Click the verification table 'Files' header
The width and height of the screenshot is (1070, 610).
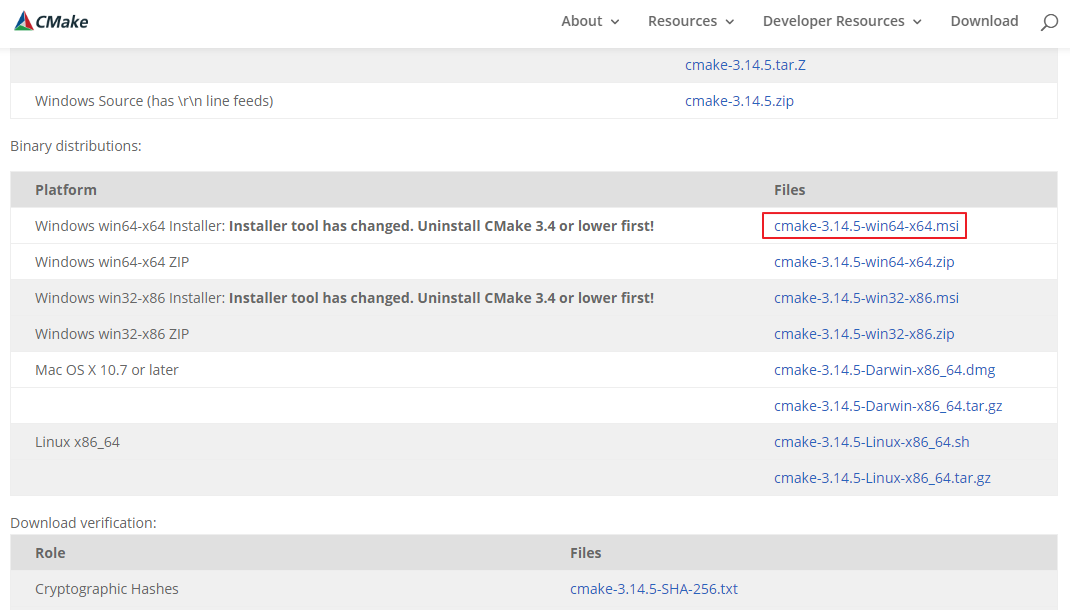point(585,553)
